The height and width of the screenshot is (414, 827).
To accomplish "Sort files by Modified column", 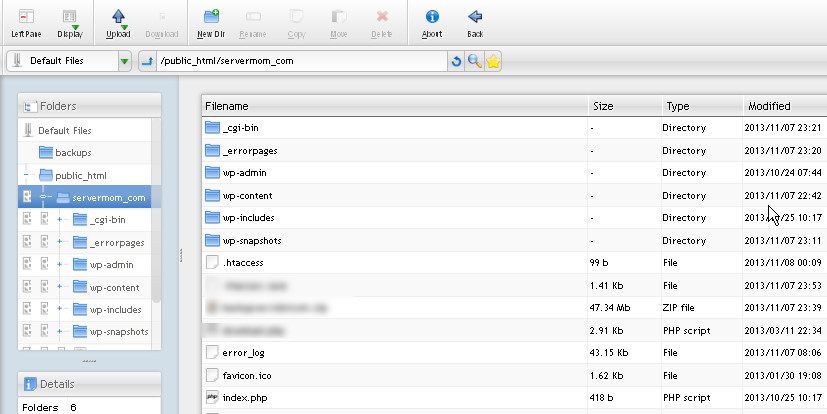I will tap(769, 106).
